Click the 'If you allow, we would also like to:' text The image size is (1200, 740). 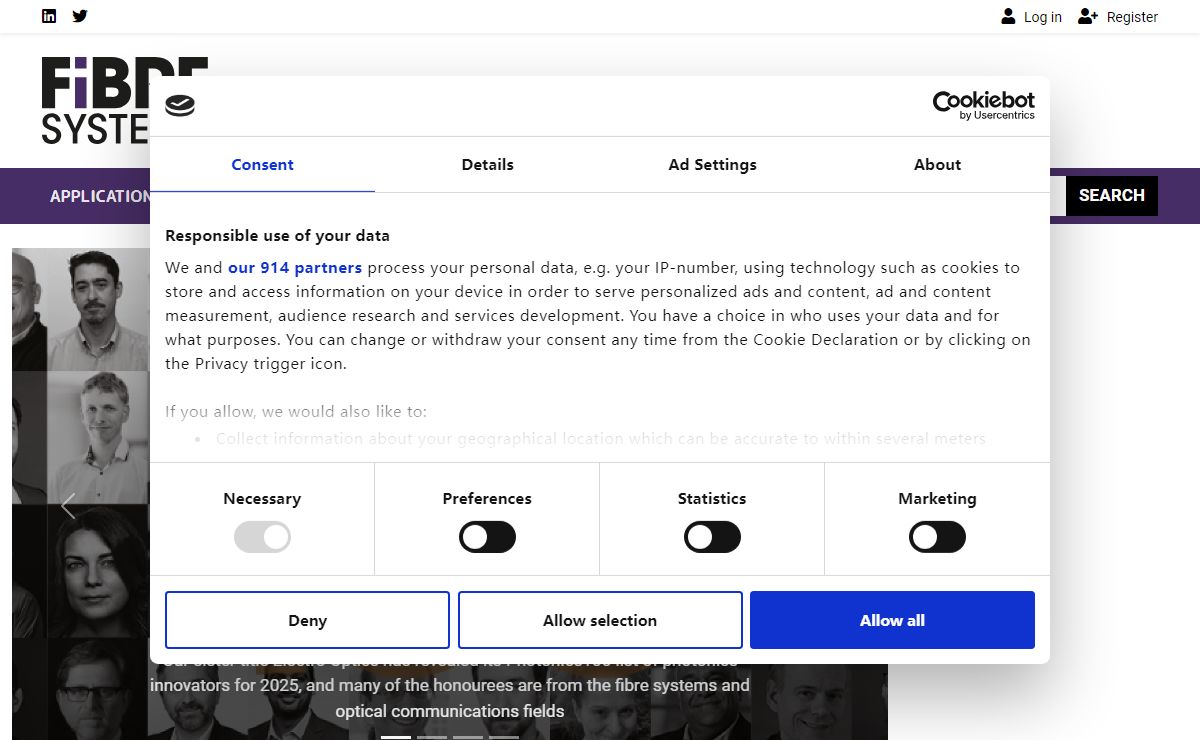click(296, 411)
